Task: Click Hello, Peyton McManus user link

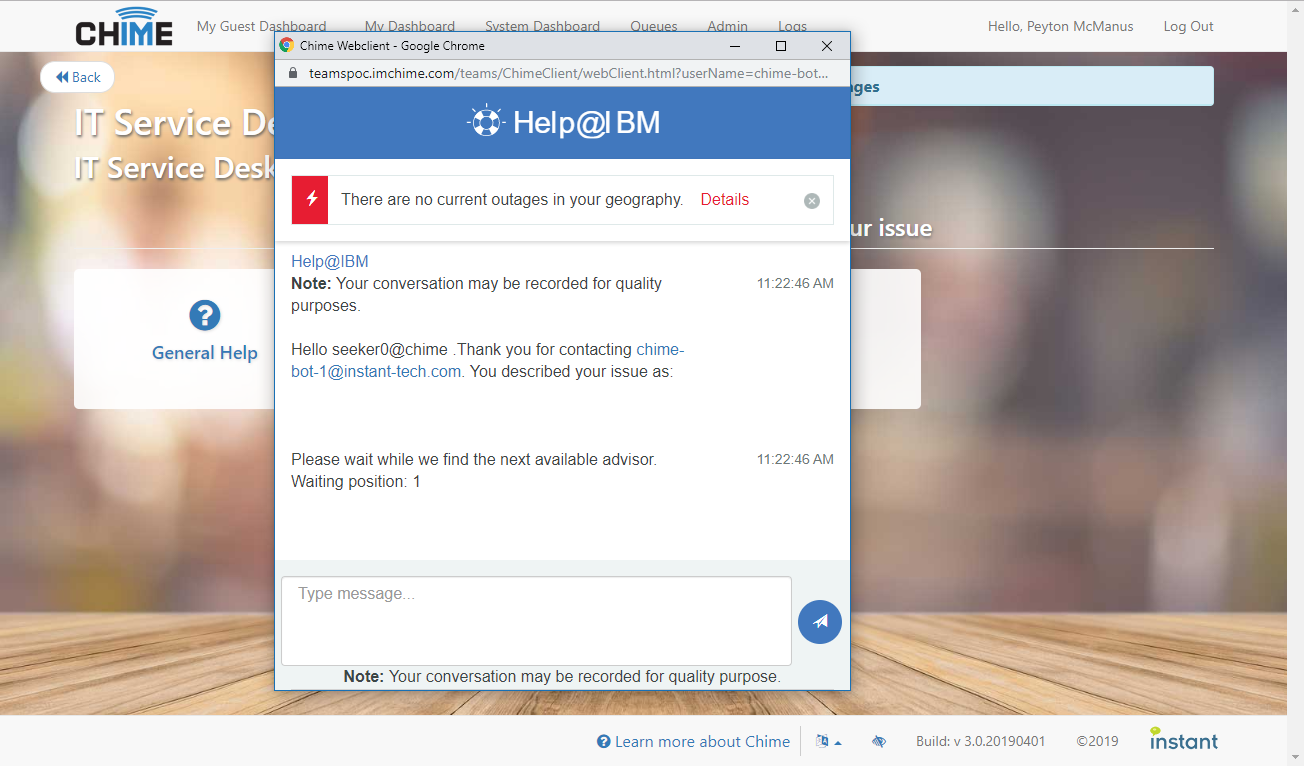Action: pyautogui.click(x=1060, y=26)
